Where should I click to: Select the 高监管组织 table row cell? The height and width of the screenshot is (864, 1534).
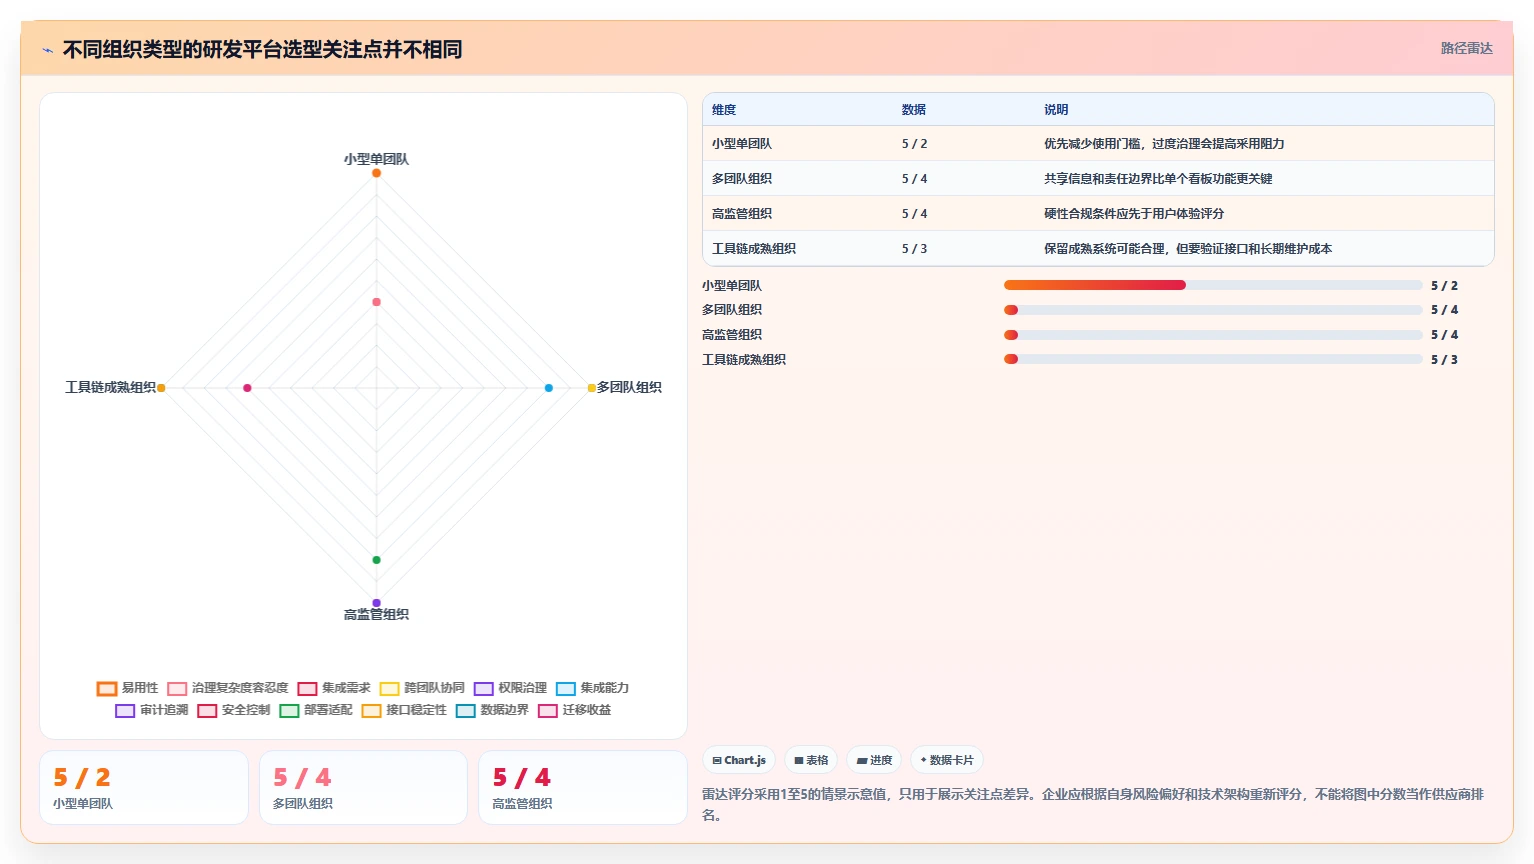[742, 214]
